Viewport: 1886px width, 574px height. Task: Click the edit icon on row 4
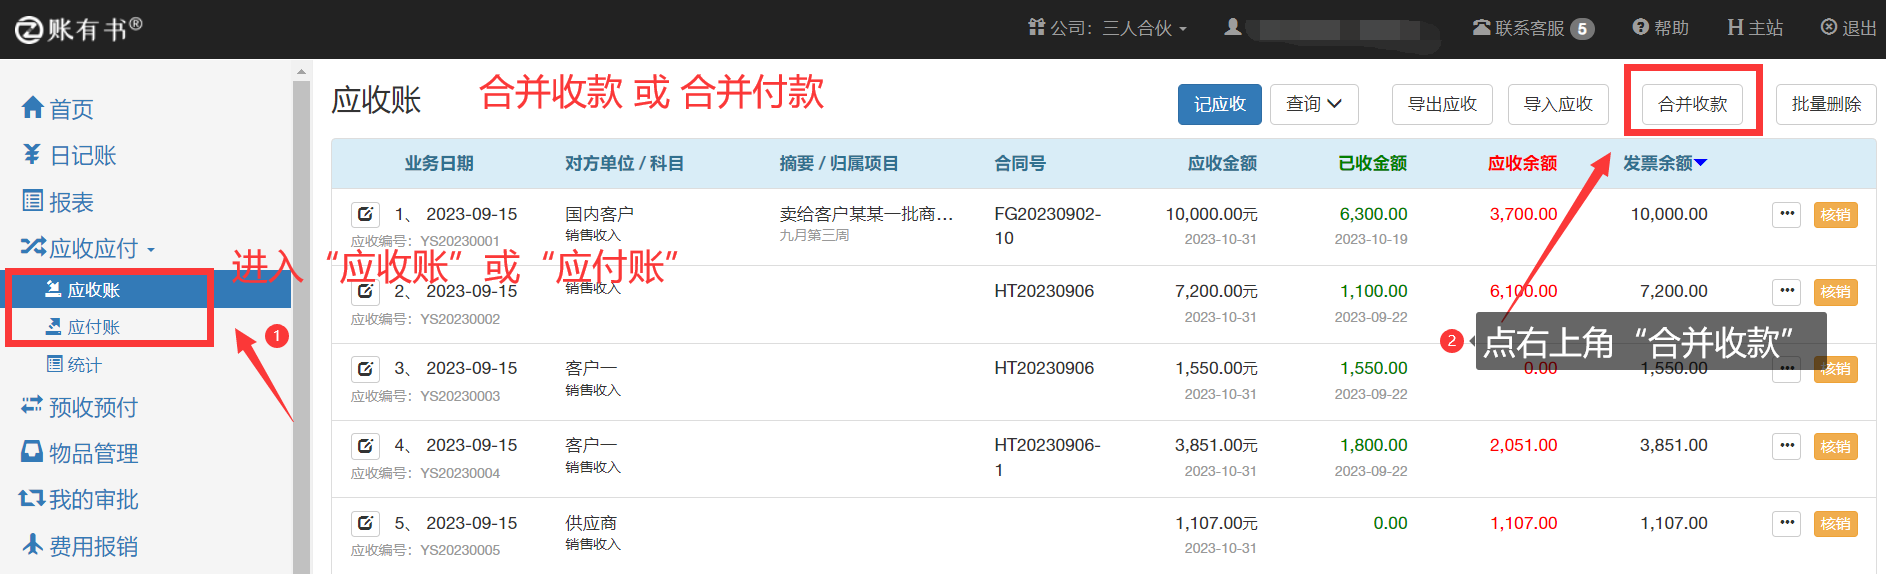[x=365, y=446]
